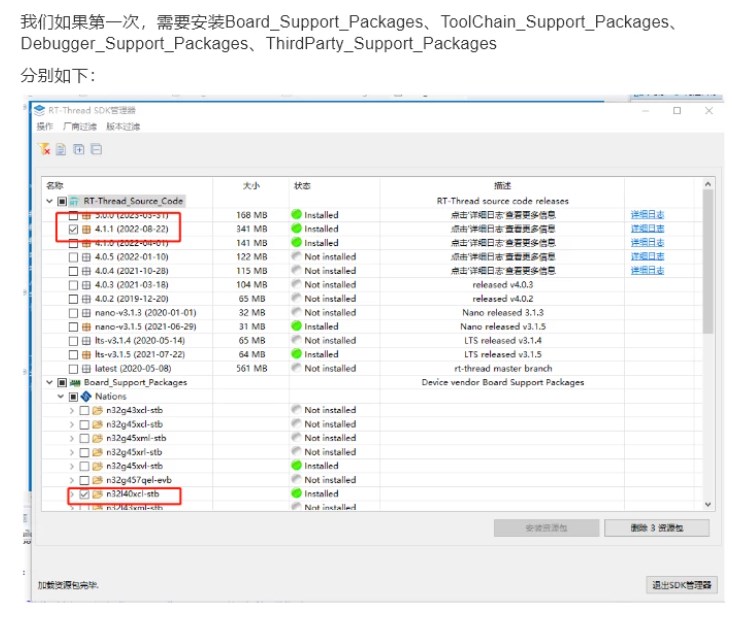732x627 pixels.
Task: Click the 退出SDK管理器 button
Action: point(682,585)
